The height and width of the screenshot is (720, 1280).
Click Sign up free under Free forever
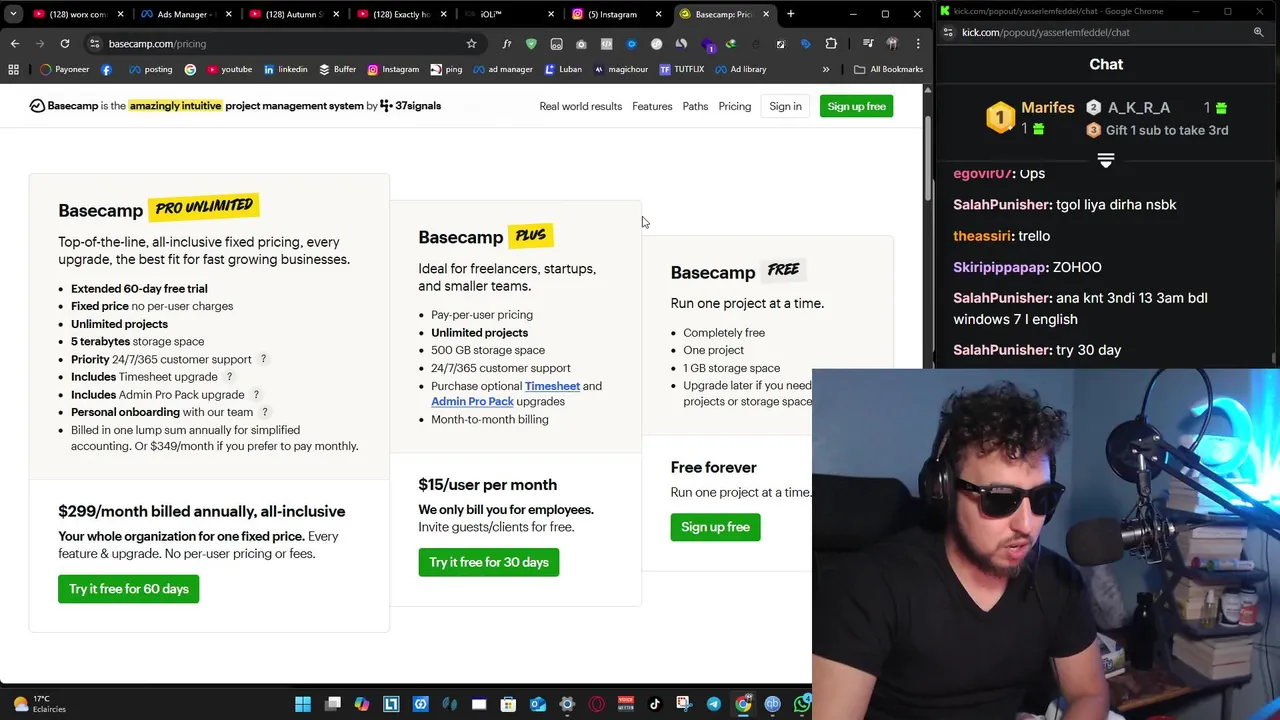point(715,527)
